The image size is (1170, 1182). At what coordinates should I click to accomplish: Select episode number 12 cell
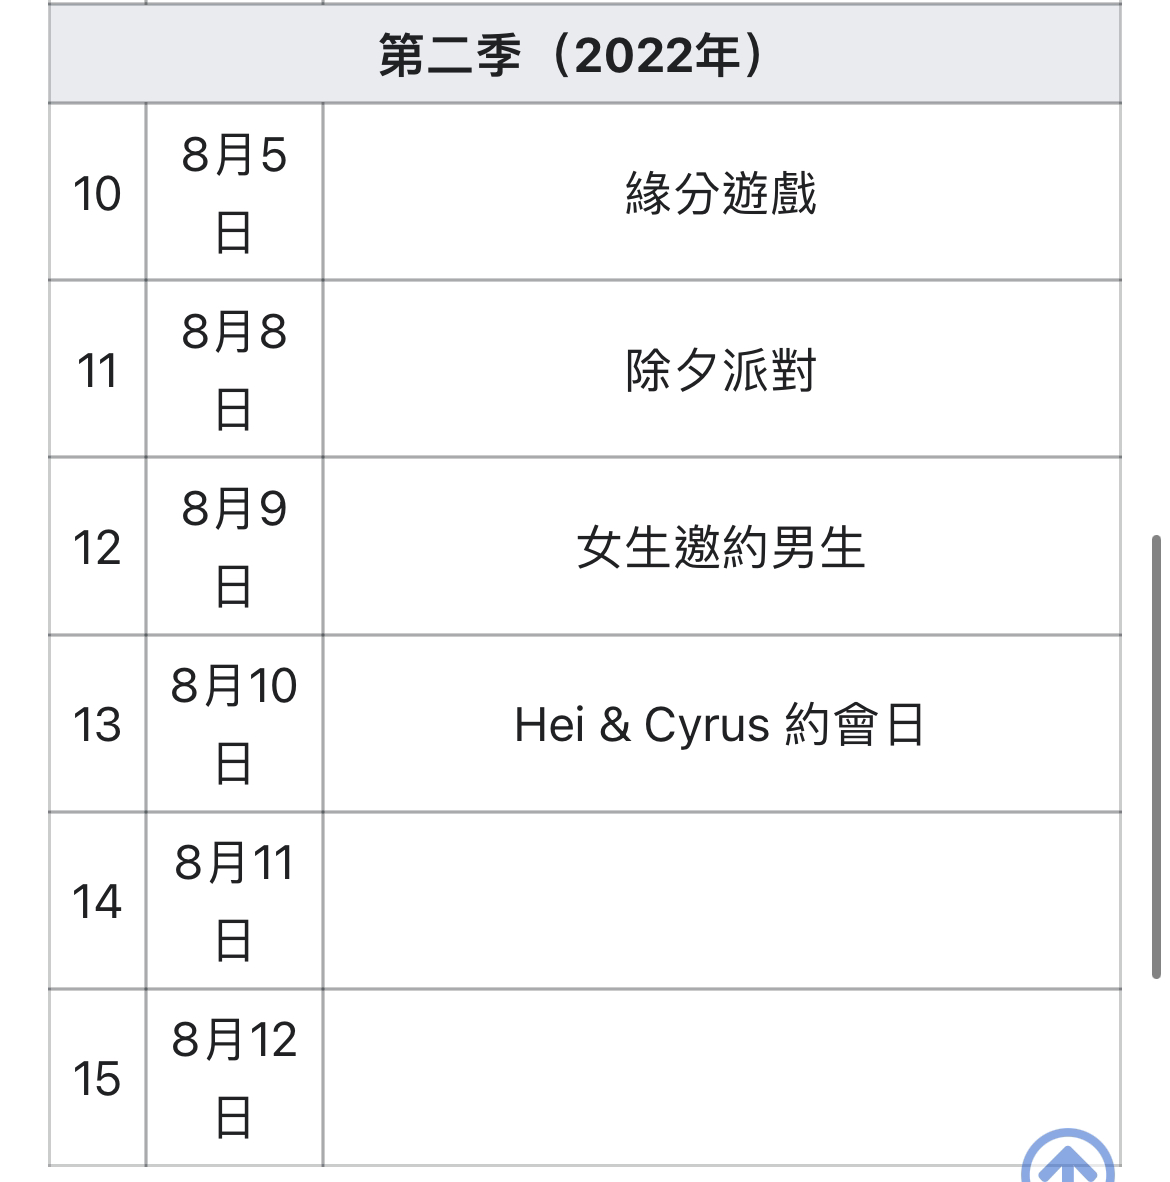click(x=97, y=547)
